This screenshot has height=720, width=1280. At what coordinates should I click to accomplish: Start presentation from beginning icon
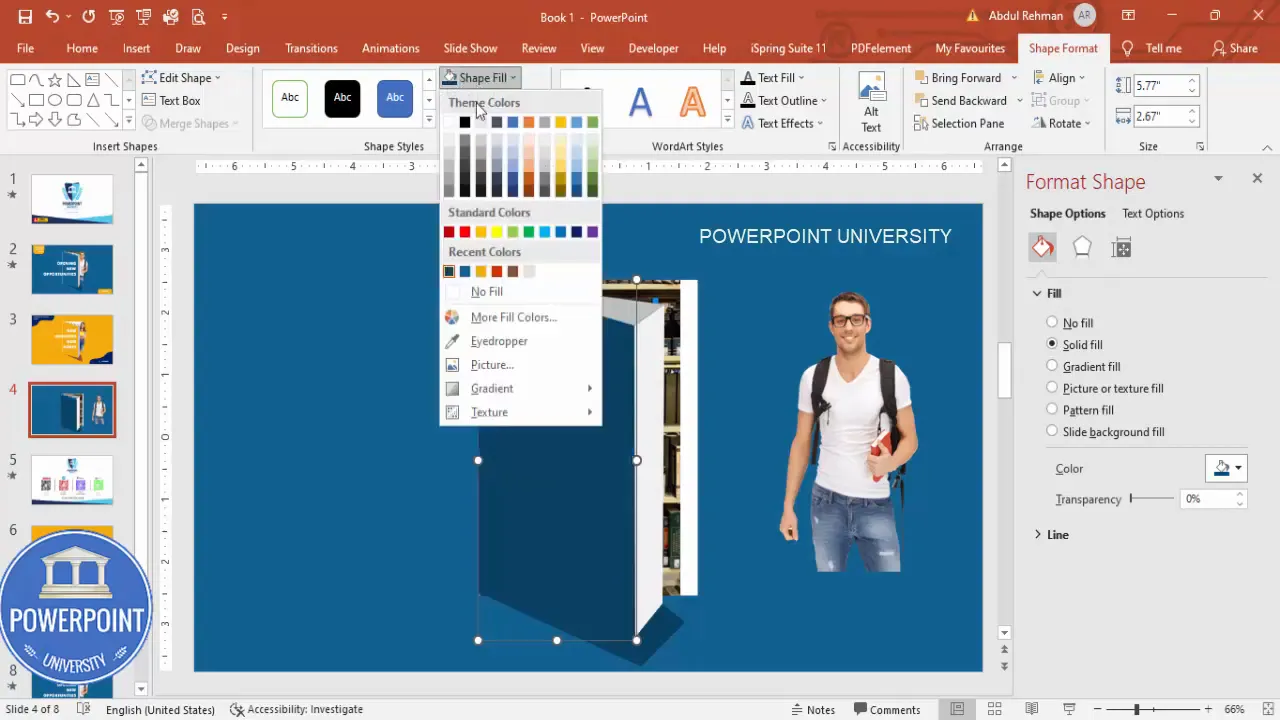point(116,17)
